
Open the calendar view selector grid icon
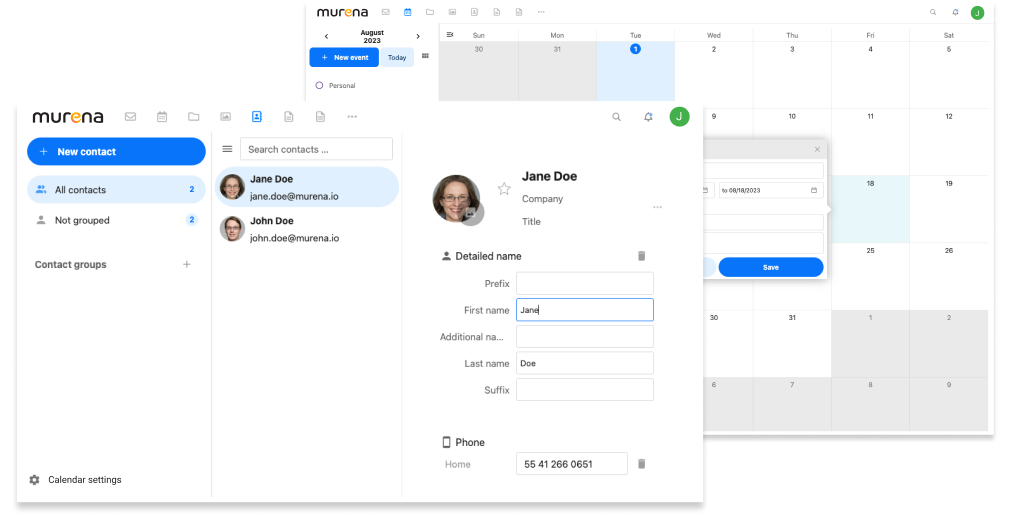(x=425, y=57)
